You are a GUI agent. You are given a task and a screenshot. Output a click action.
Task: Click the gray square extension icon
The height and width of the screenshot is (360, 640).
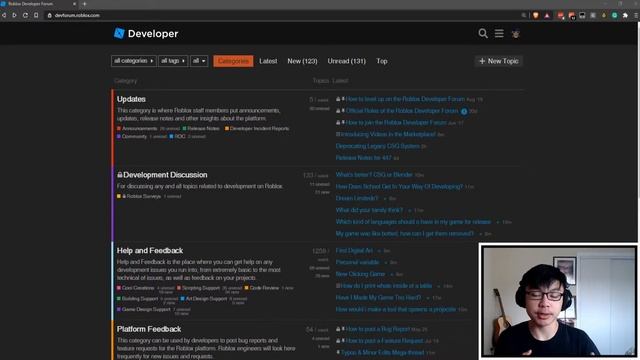coord(593,15)
